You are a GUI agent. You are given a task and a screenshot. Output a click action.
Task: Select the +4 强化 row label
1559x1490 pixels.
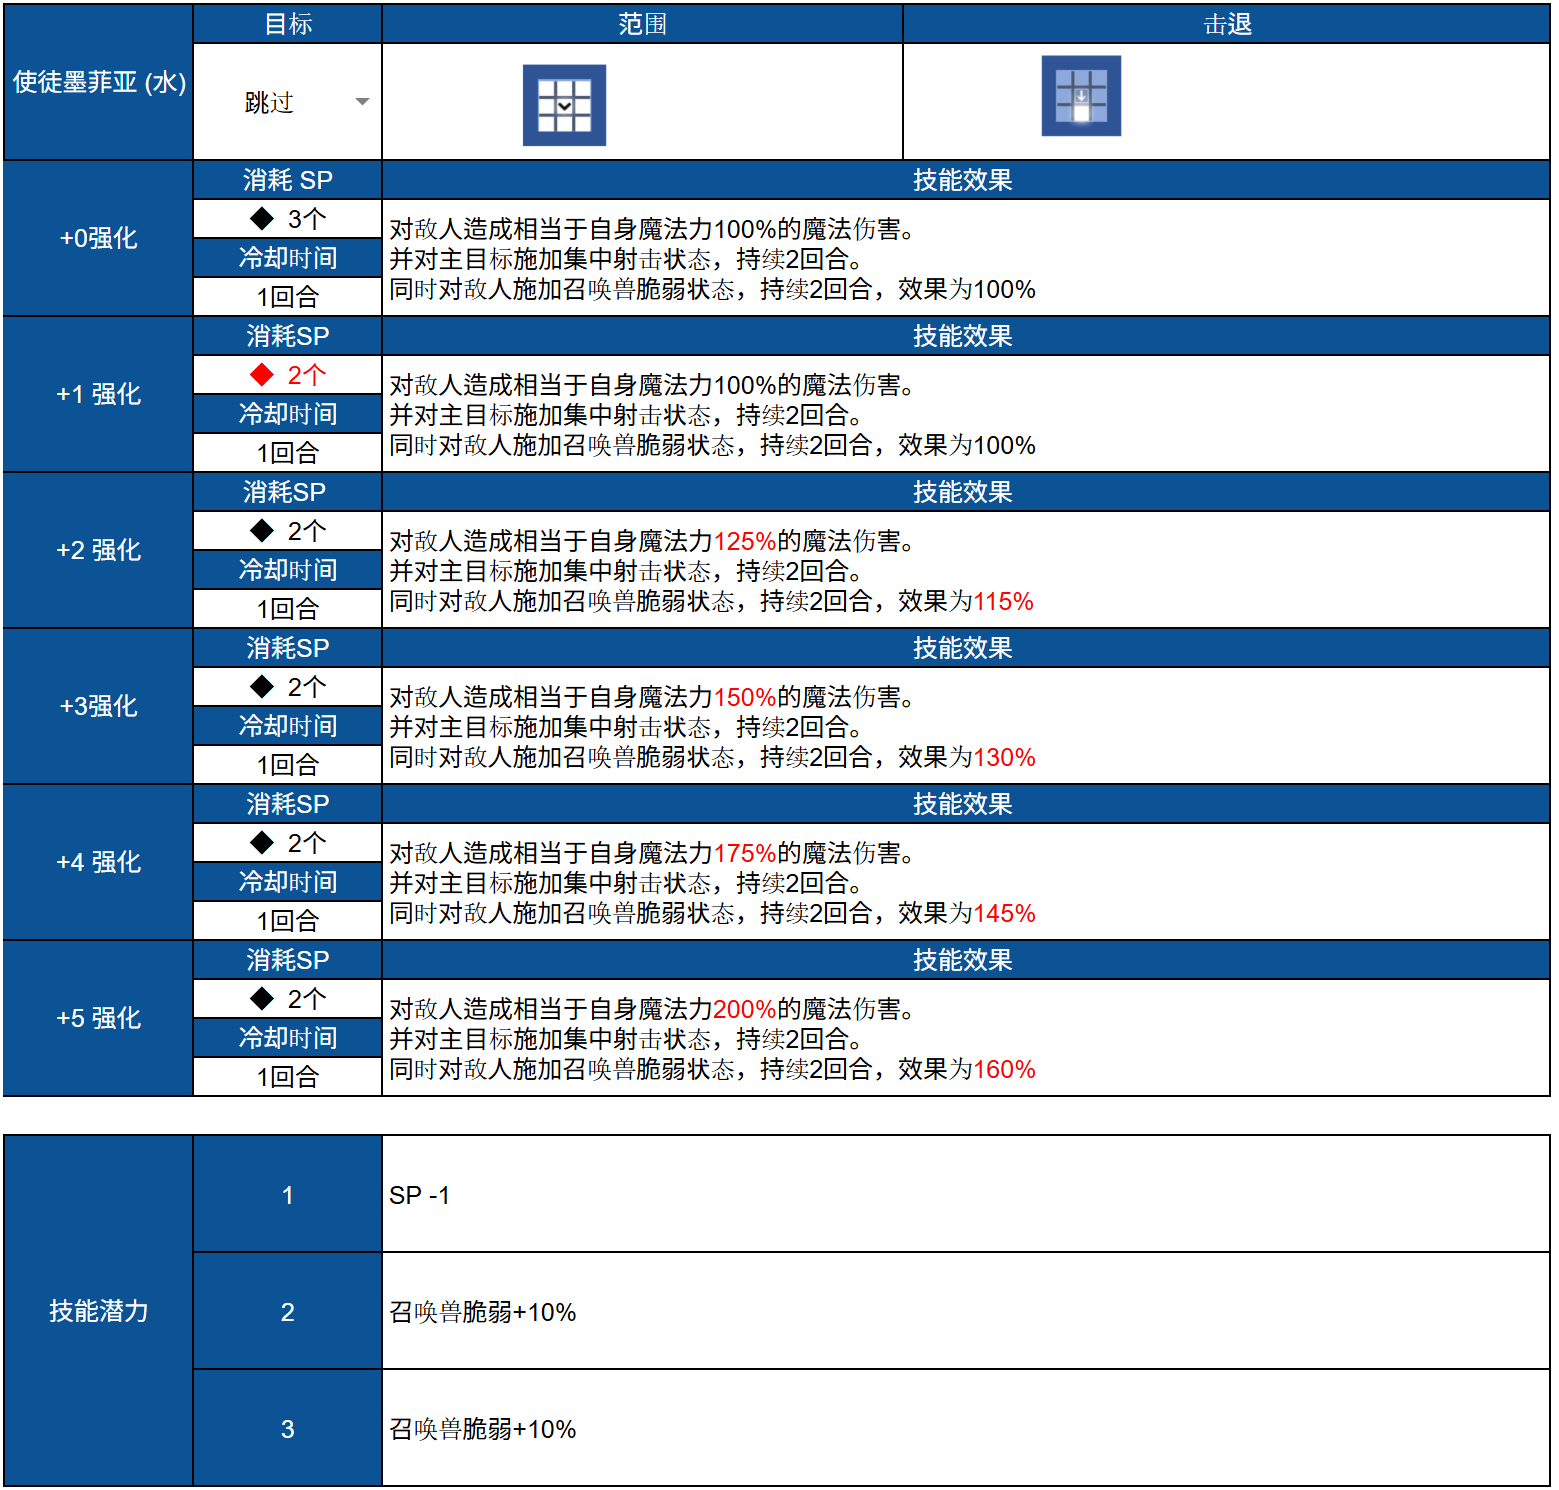[x=98, y=862]
